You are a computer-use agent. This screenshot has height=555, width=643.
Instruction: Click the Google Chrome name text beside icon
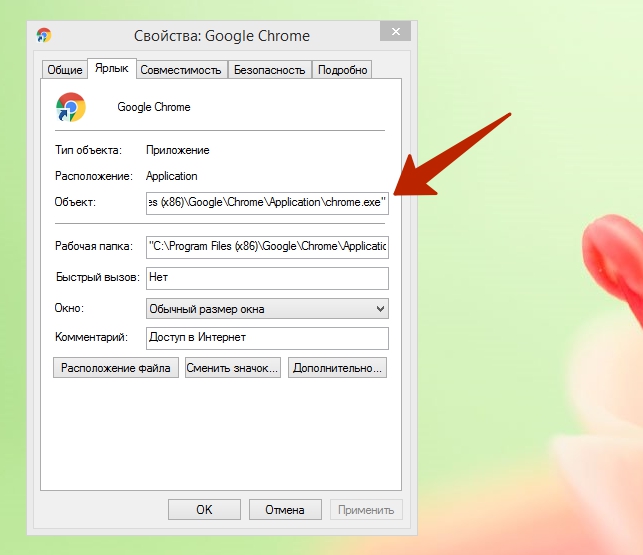tap(154, 107)
